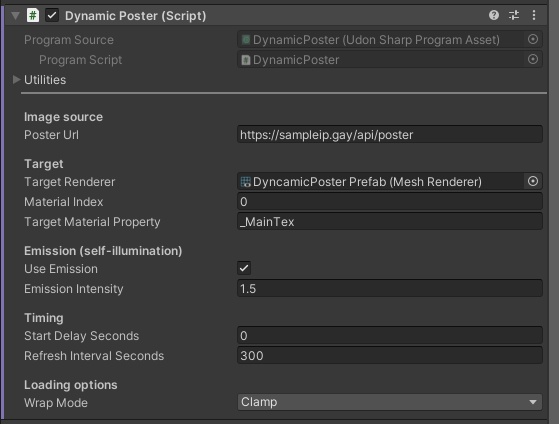Screen dimensions: 559x424
Task: Click the Start Delay Seconds label
Action: (x=82, y=336)
